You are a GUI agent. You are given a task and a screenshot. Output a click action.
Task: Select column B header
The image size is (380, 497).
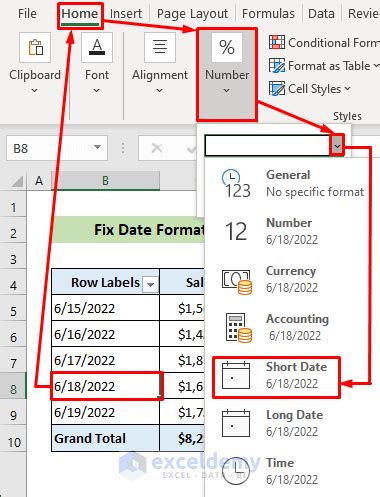point(105,181)
